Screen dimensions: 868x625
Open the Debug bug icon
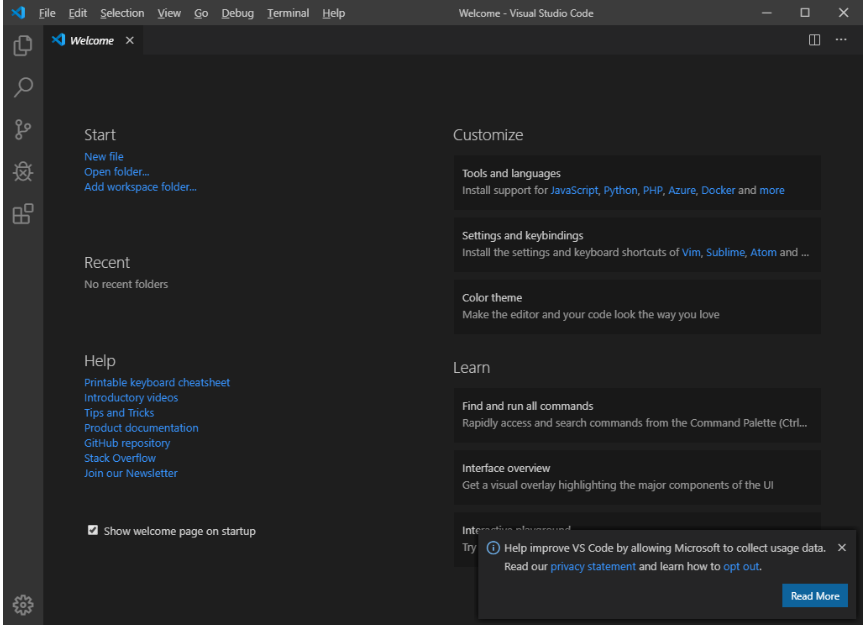[23, 172]
